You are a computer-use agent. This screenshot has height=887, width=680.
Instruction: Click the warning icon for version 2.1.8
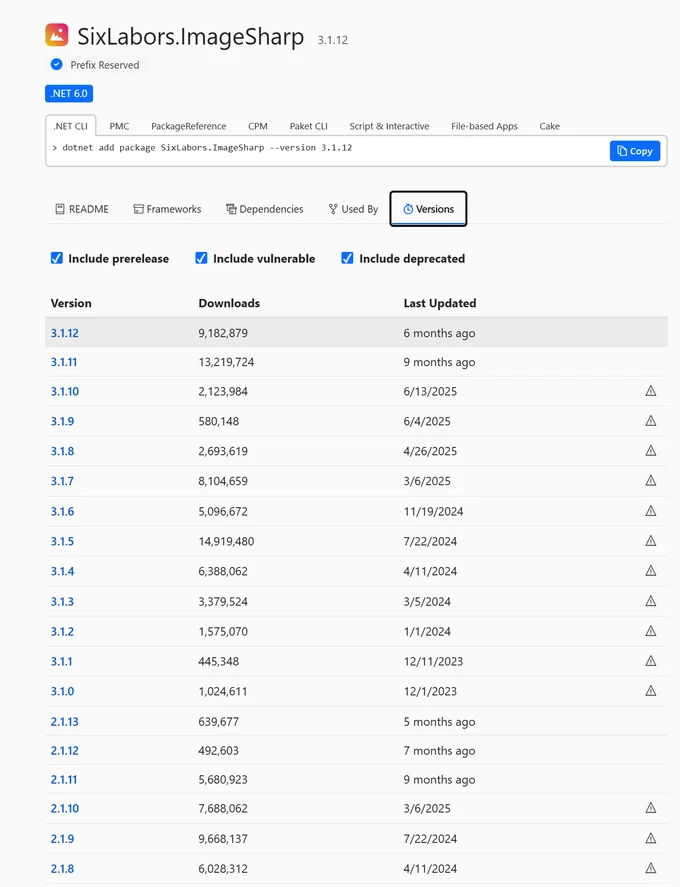[x=651, y=868]
